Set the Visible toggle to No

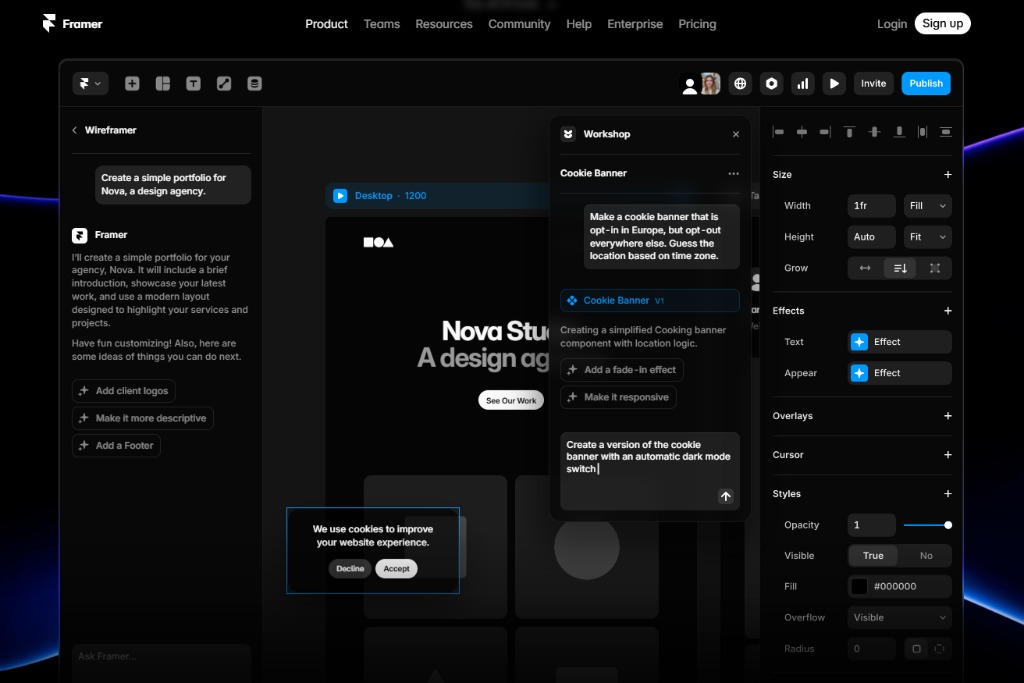click(x=925, y=555)
